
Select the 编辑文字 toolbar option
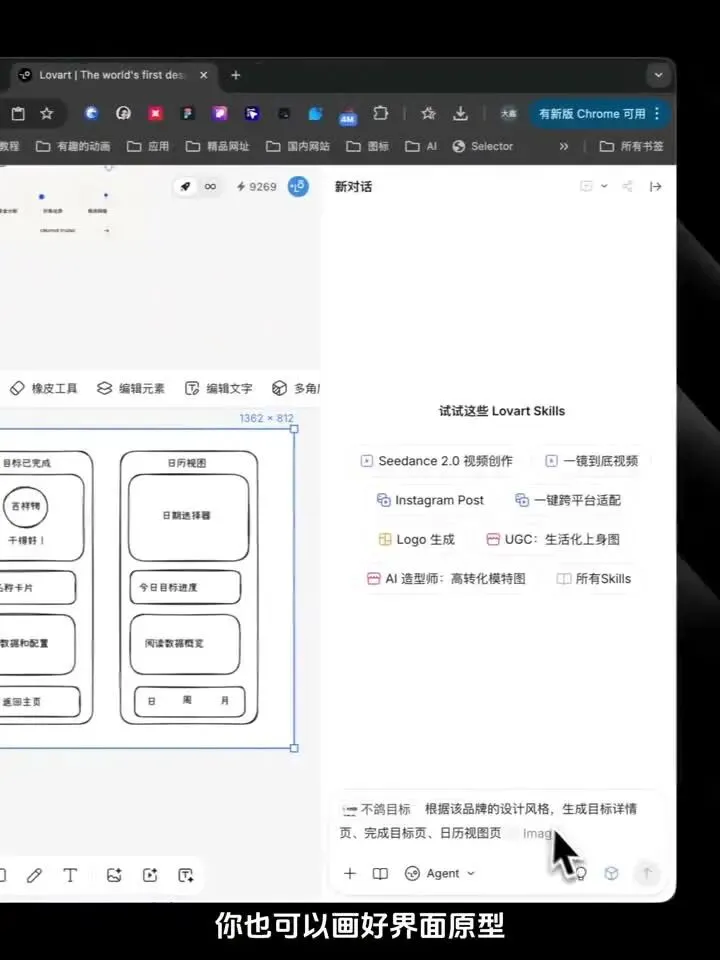pyautogui.click(x=219, y=388)
